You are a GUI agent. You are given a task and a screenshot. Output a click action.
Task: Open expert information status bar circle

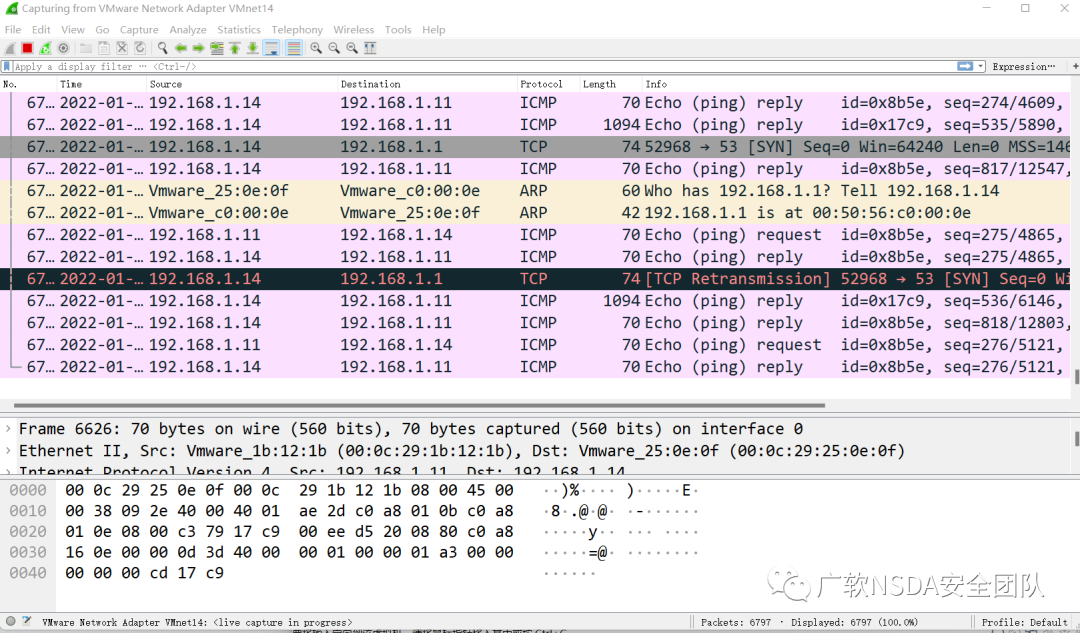[10, 621]
